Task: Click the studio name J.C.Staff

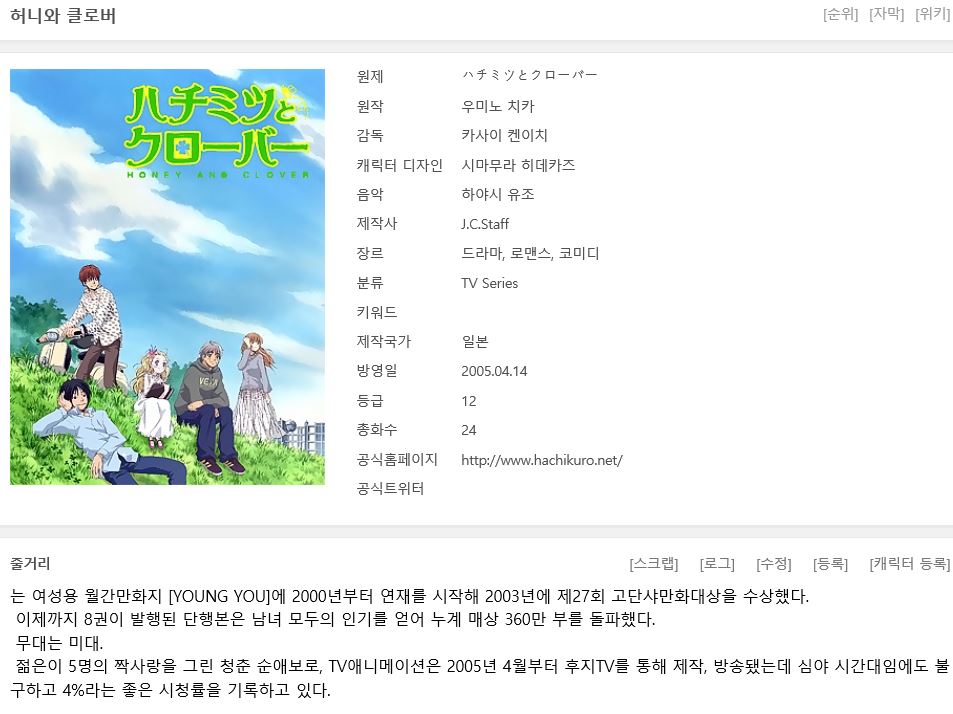Action: tap(485, 224)
